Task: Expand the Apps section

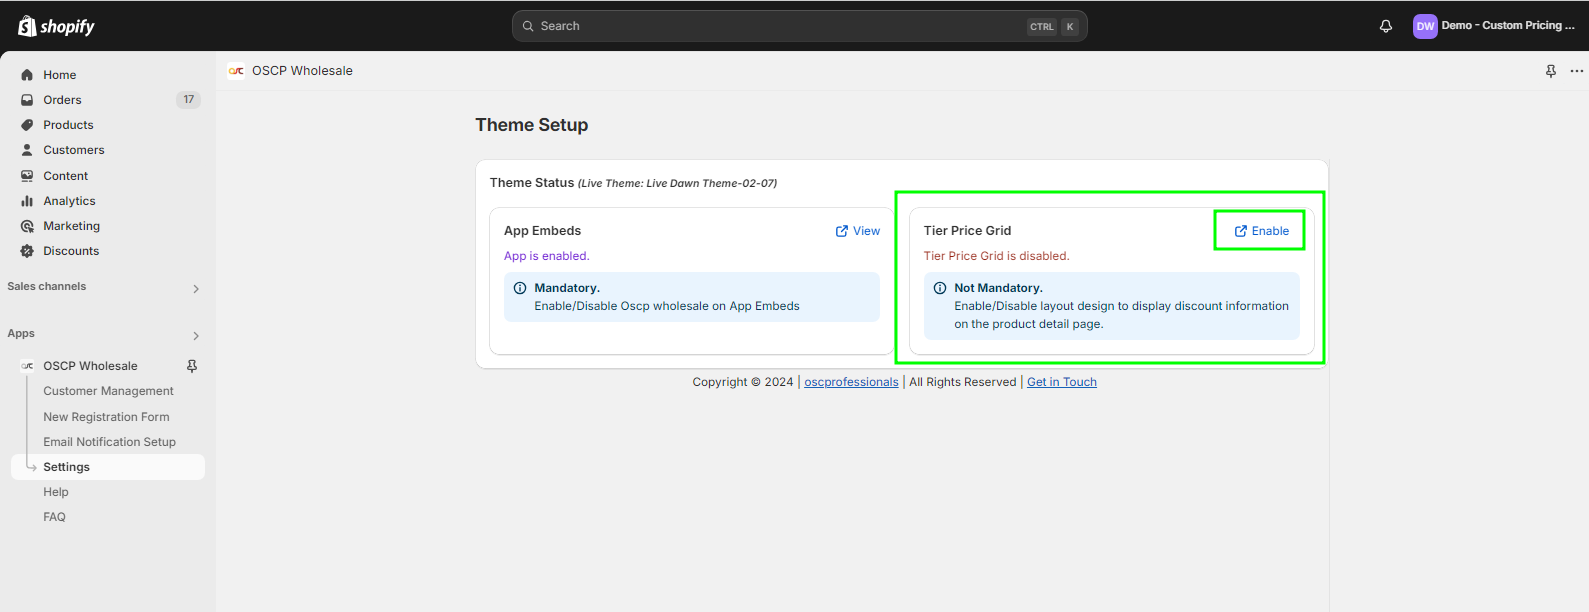Action: [x=196, y=335]
